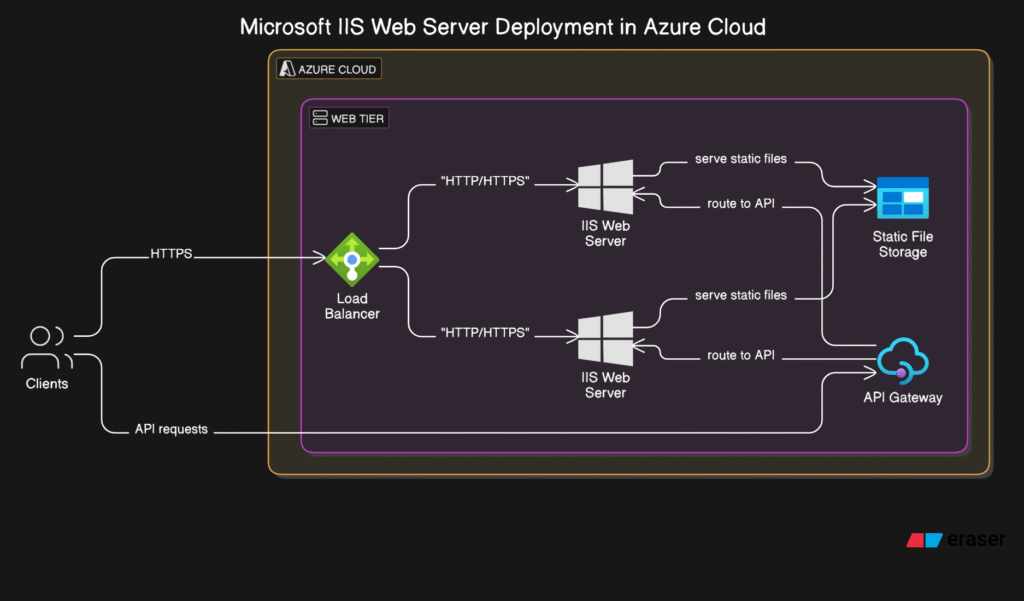
Task: Click the lower IIS Web Server caption
Action: click(x=605, y=385)
